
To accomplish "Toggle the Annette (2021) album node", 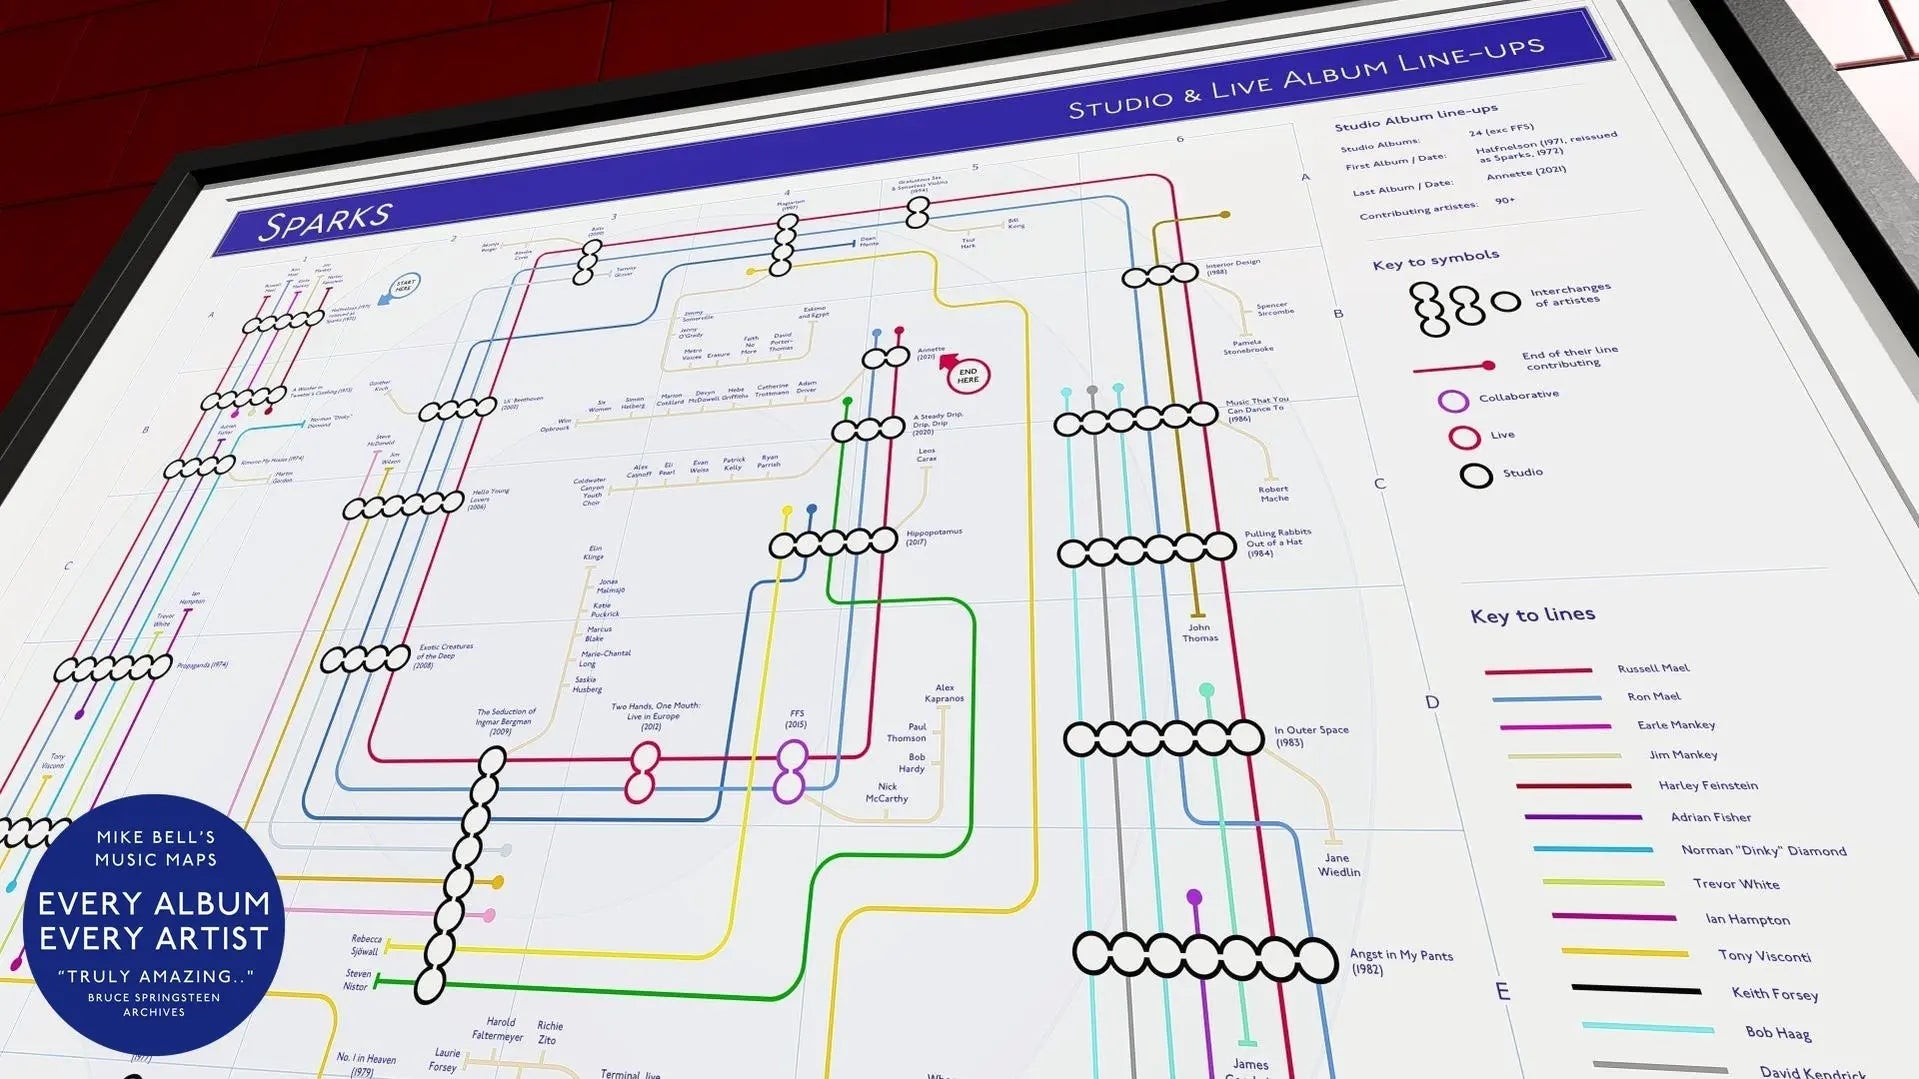I will [884, 358].
